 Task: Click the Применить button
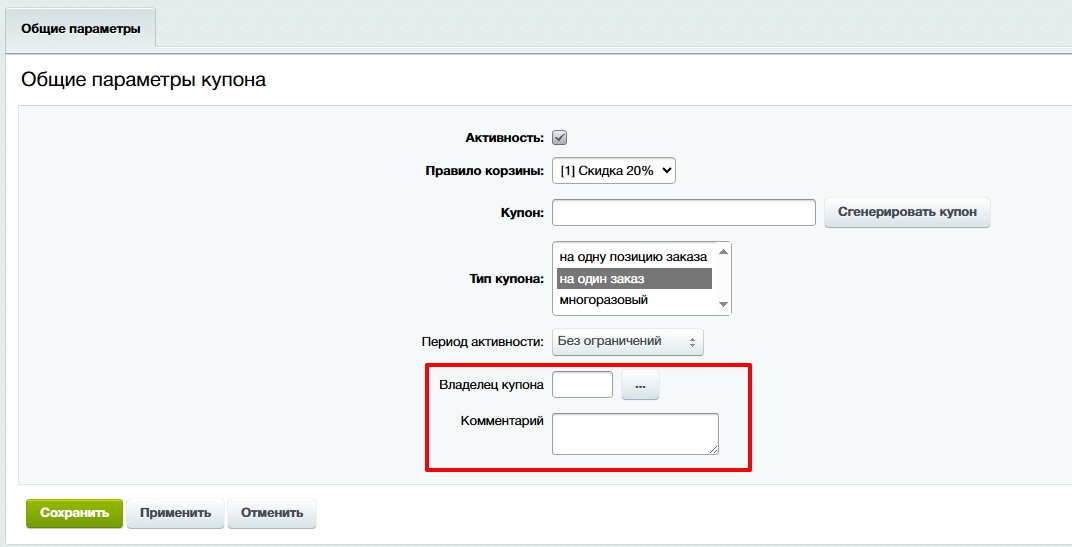(x=176, y=513)
